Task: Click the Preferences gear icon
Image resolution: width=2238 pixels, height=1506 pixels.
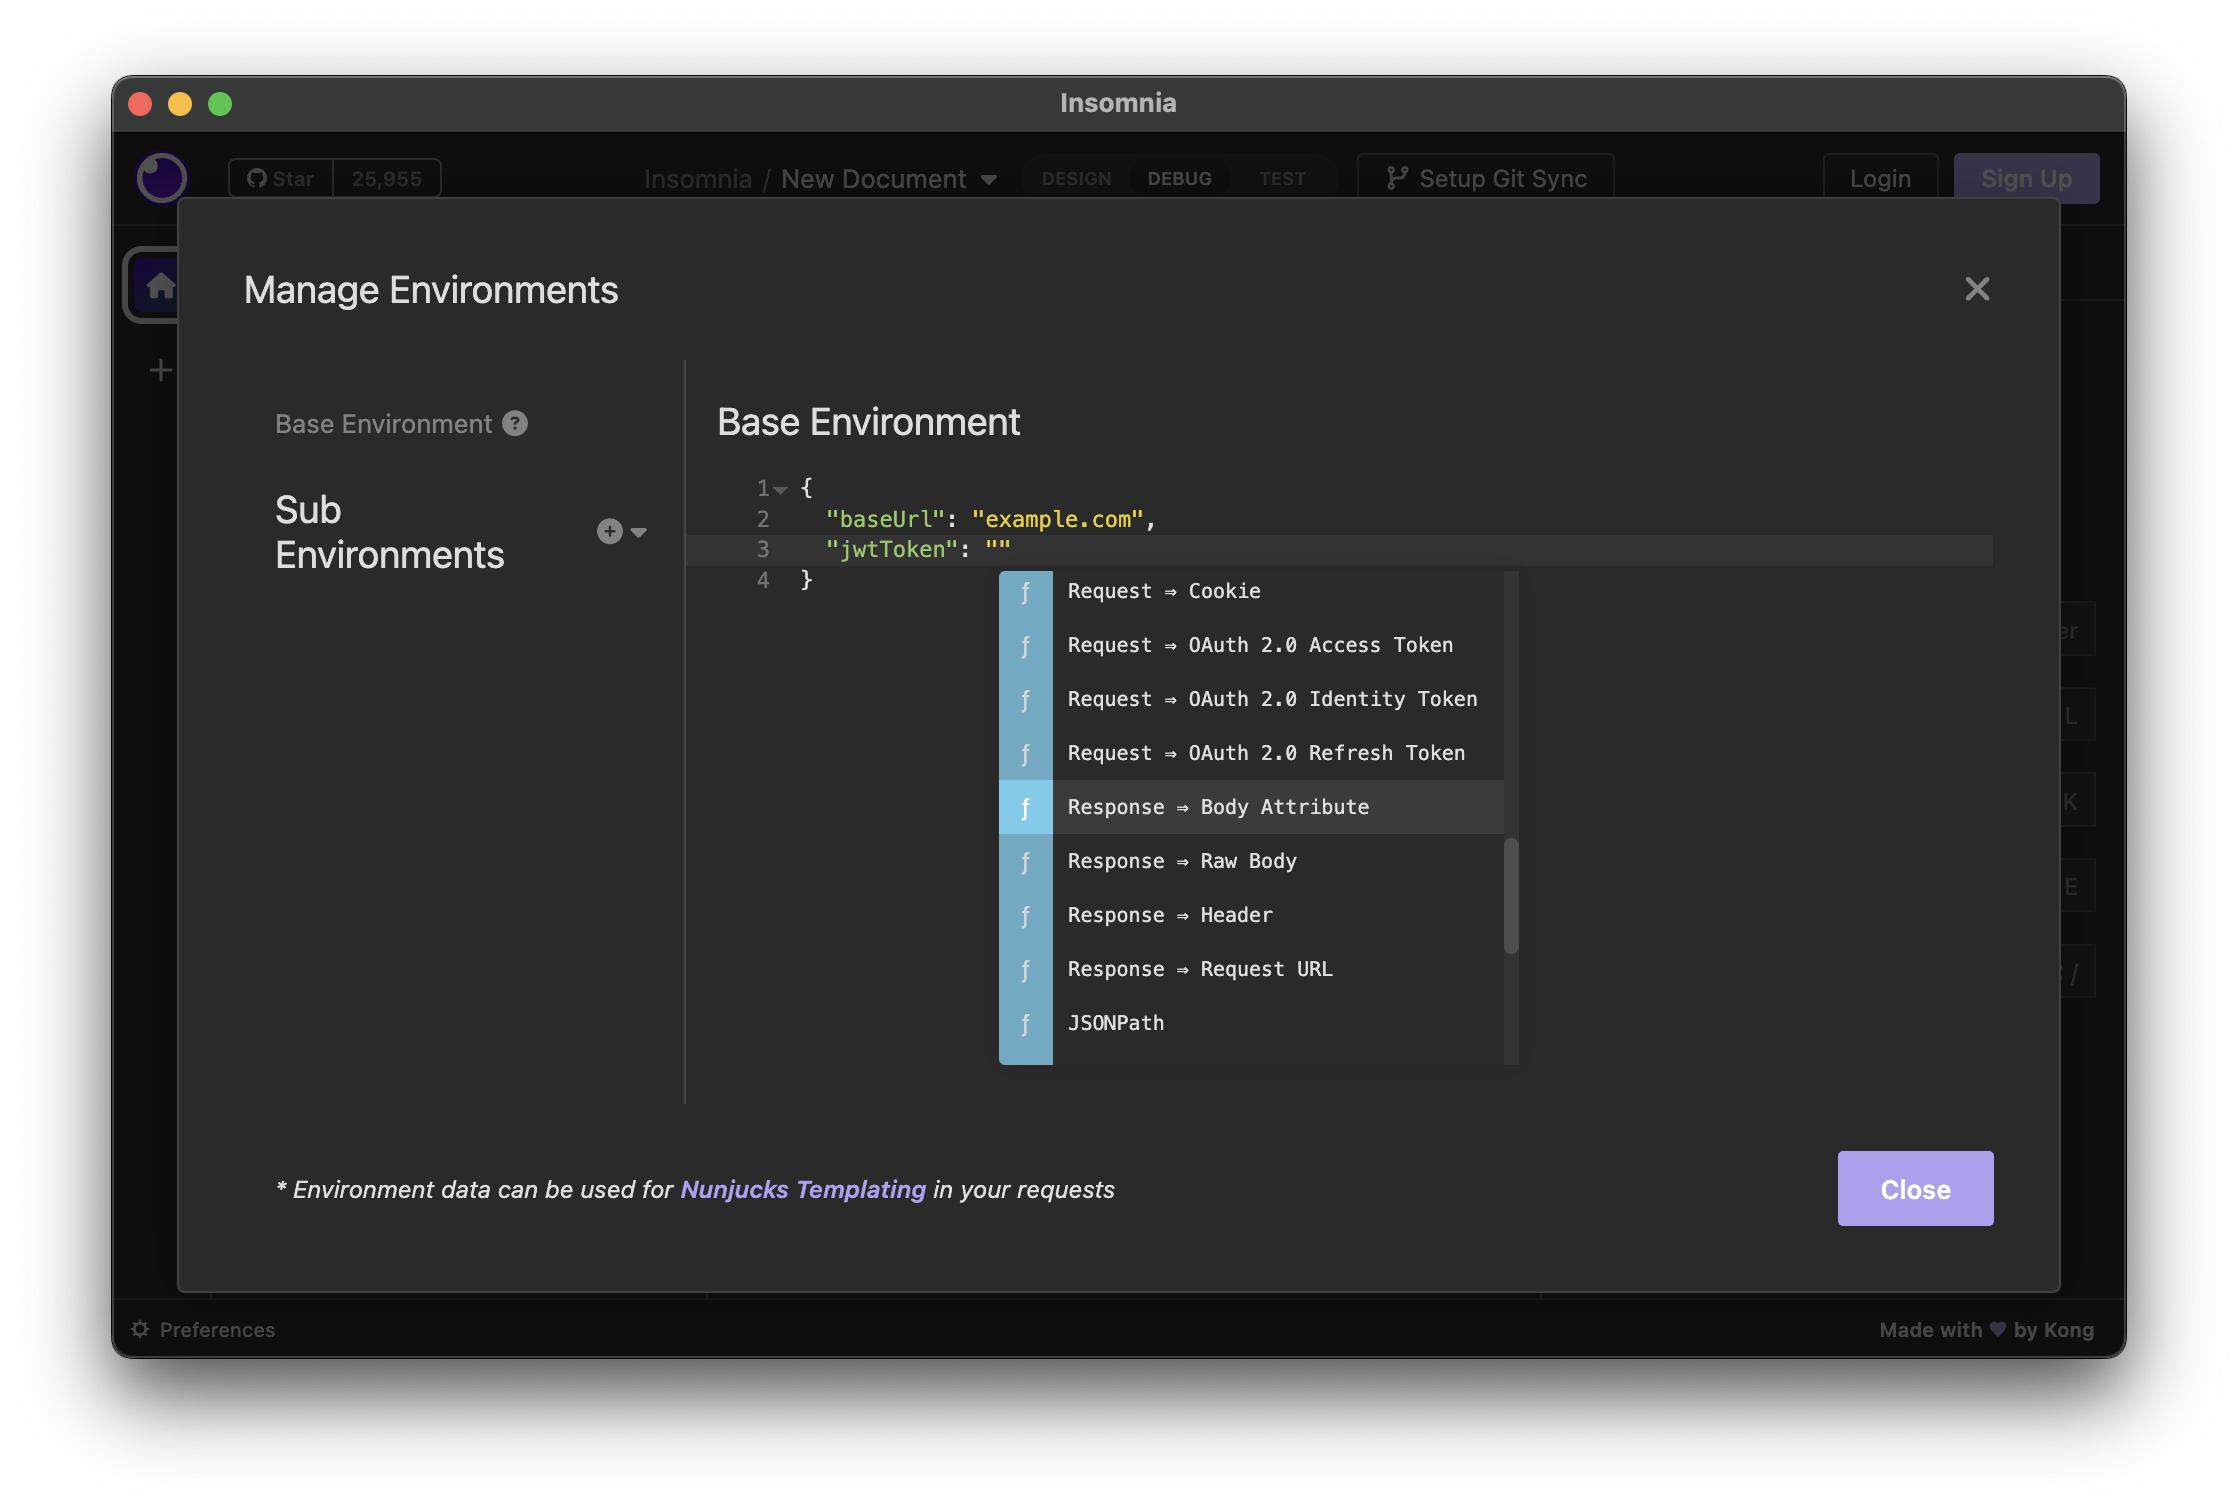Action: pos(141,1329)
